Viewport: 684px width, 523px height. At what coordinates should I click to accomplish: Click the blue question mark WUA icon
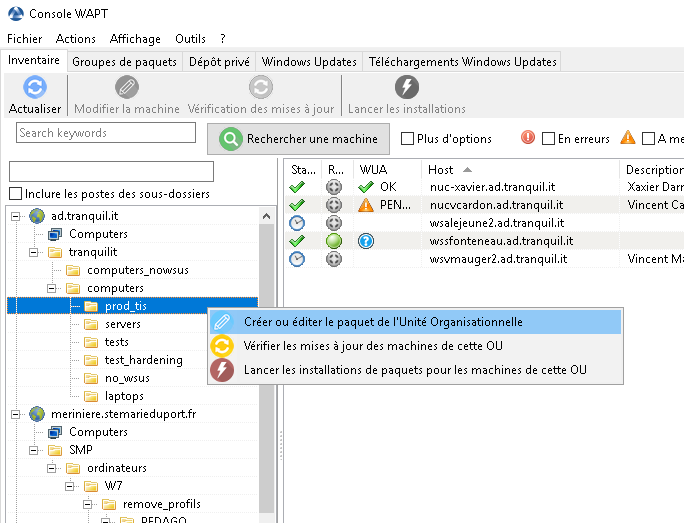tap(366, 241)
